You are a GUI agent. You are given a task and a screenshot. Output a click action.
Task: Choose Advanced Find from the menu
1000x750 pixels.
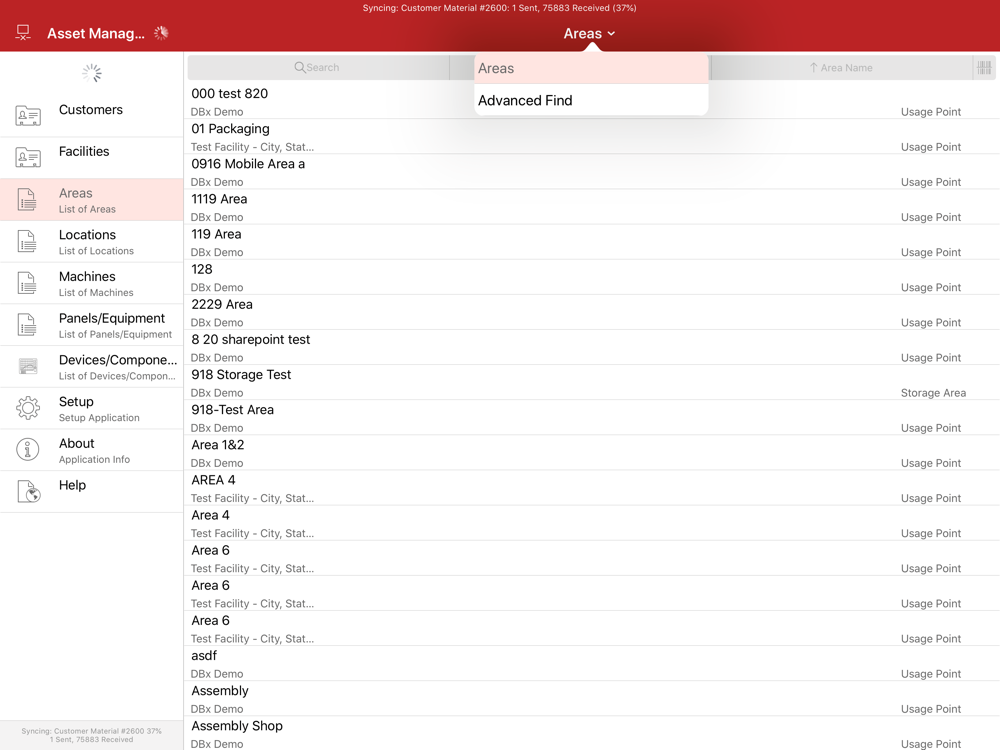(591, 100)
